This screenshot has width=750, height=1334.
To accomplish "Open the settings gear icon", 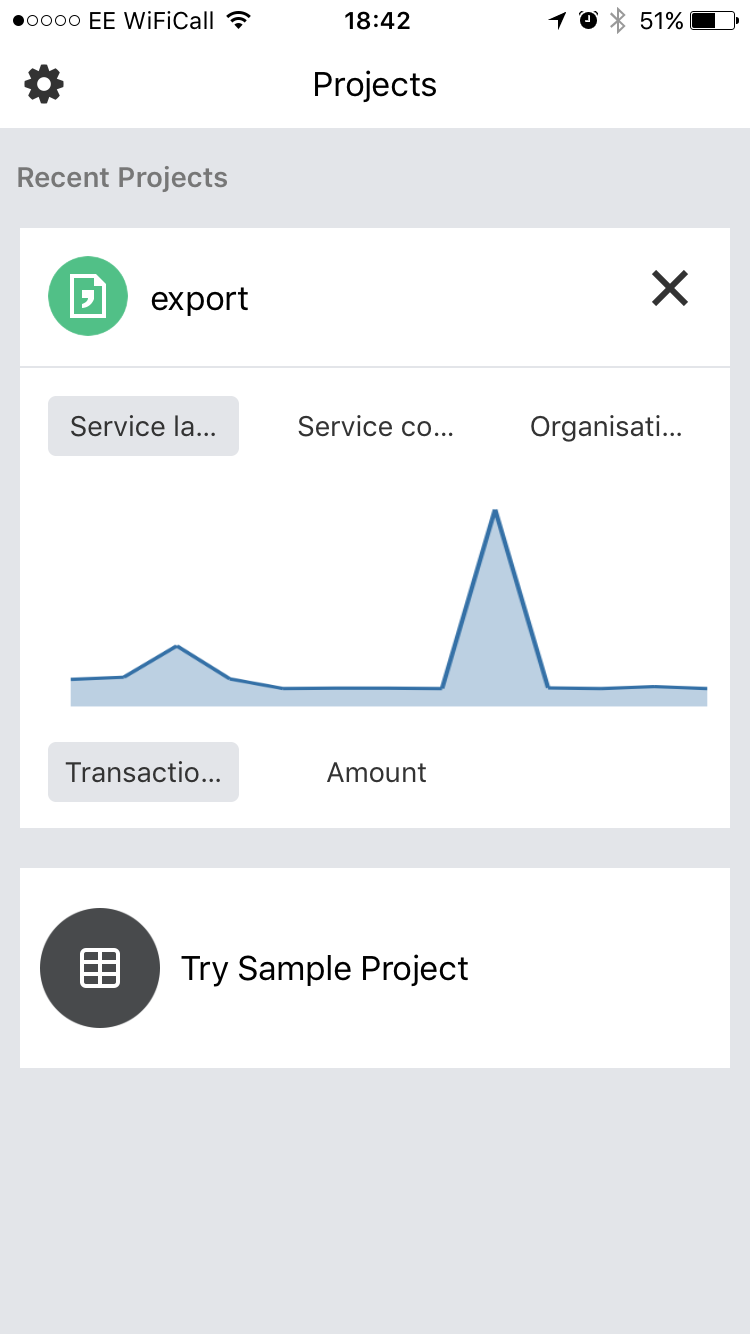I will coord(44,84).
